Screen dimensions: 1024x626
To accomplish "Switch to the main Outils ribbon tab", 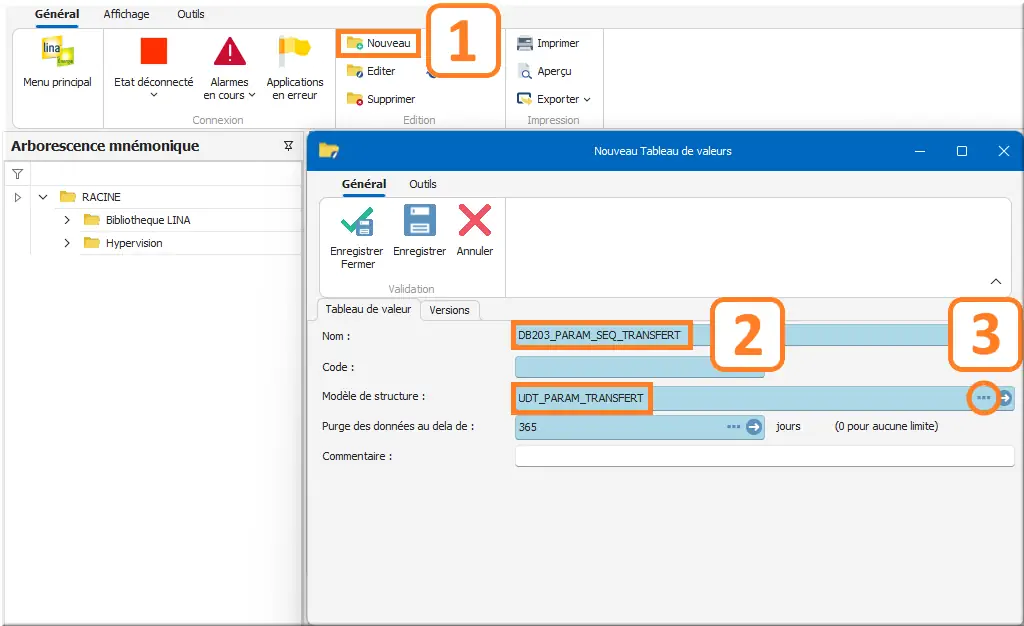I will [191, 14].
